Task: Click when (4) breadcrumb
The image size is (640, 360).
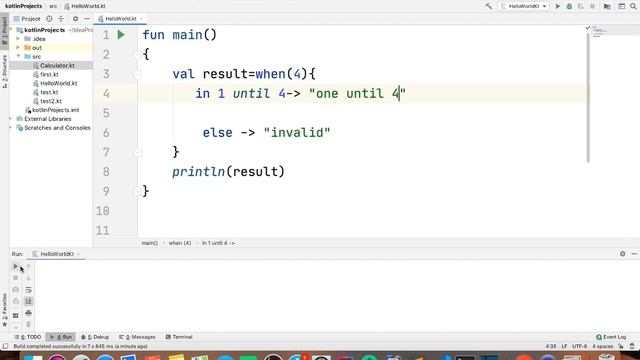Action: click(x=180, y=243)
